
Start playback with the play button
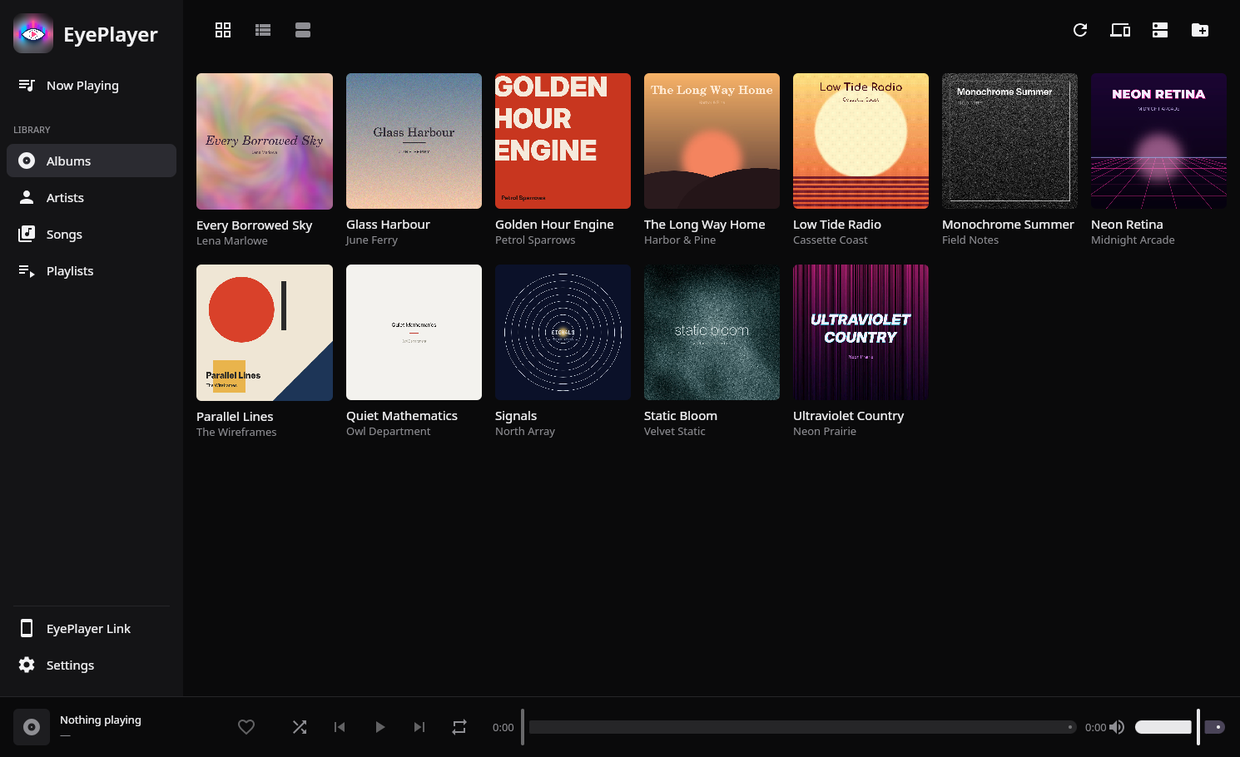tap(379, 727)
